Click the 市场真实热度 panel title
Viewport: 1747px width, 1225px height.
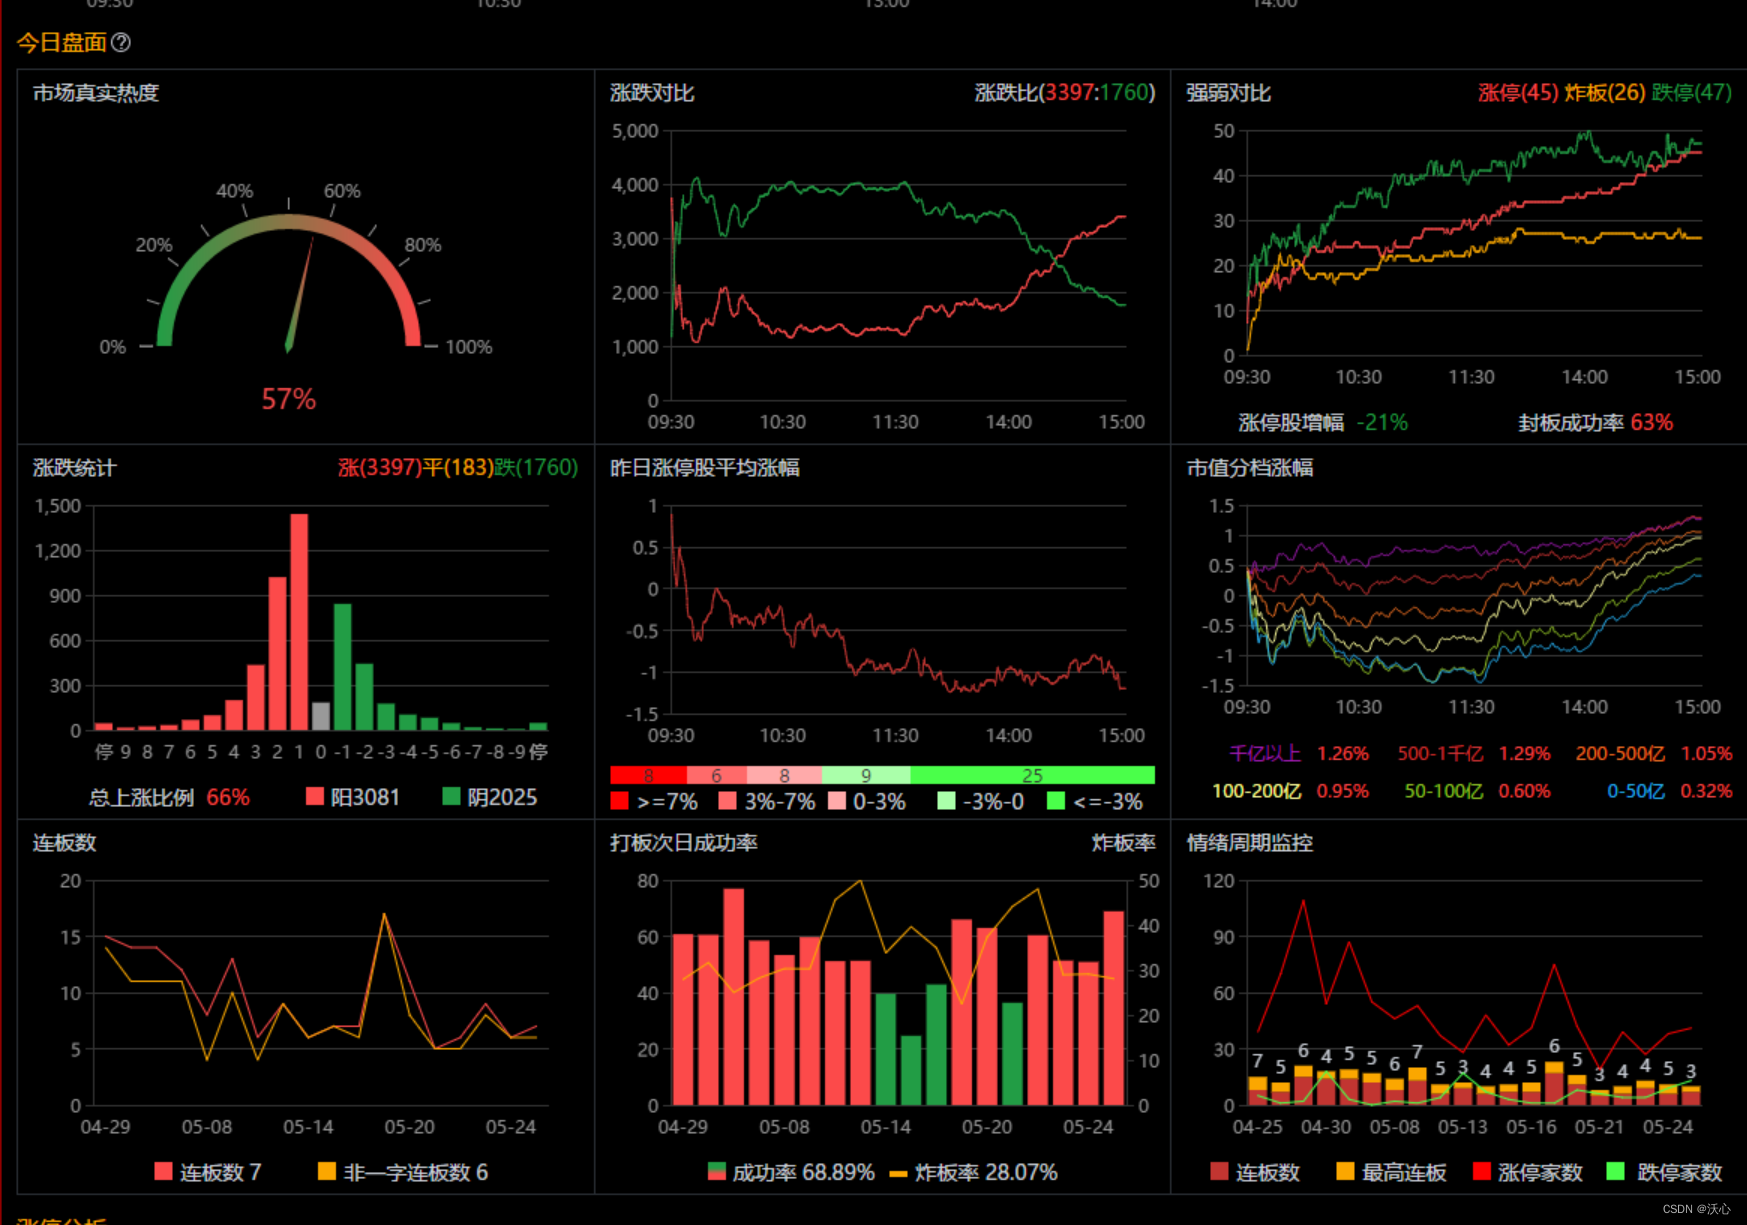[x=96, y=93]
